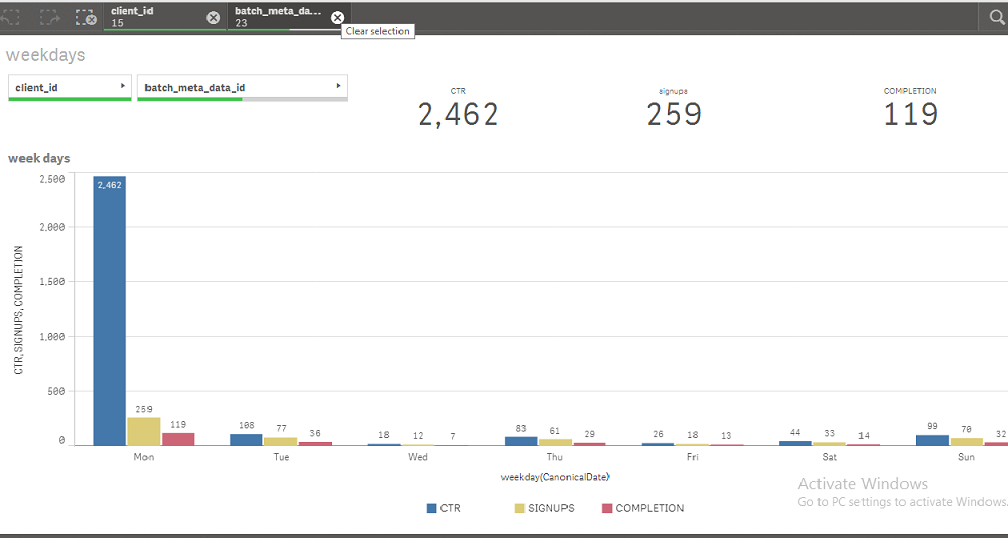Open the search selections magnifier

point(997,17)
